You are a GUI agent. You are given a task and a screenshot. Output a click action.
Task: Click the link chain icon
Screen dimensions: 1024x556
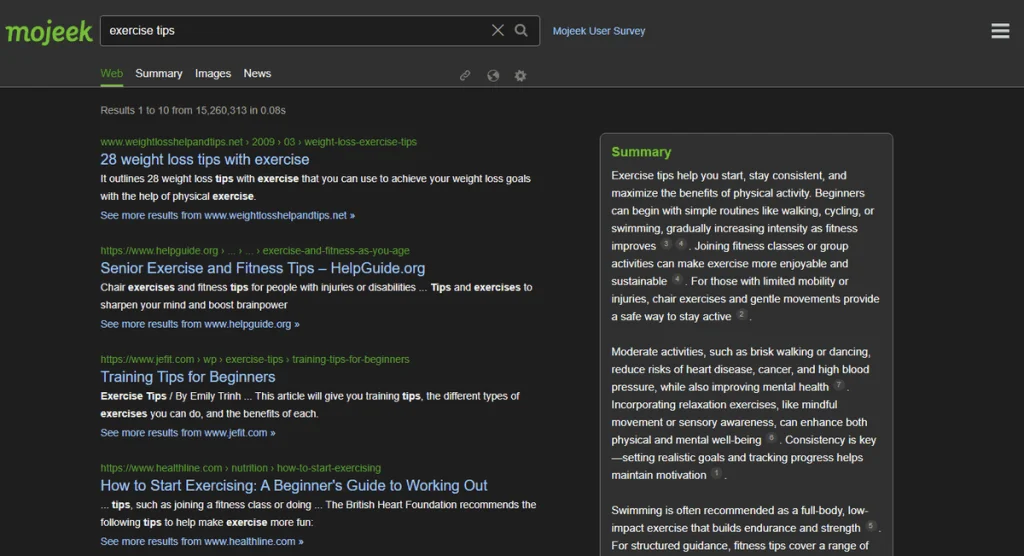pyautogui.click(x=465, y=76)
